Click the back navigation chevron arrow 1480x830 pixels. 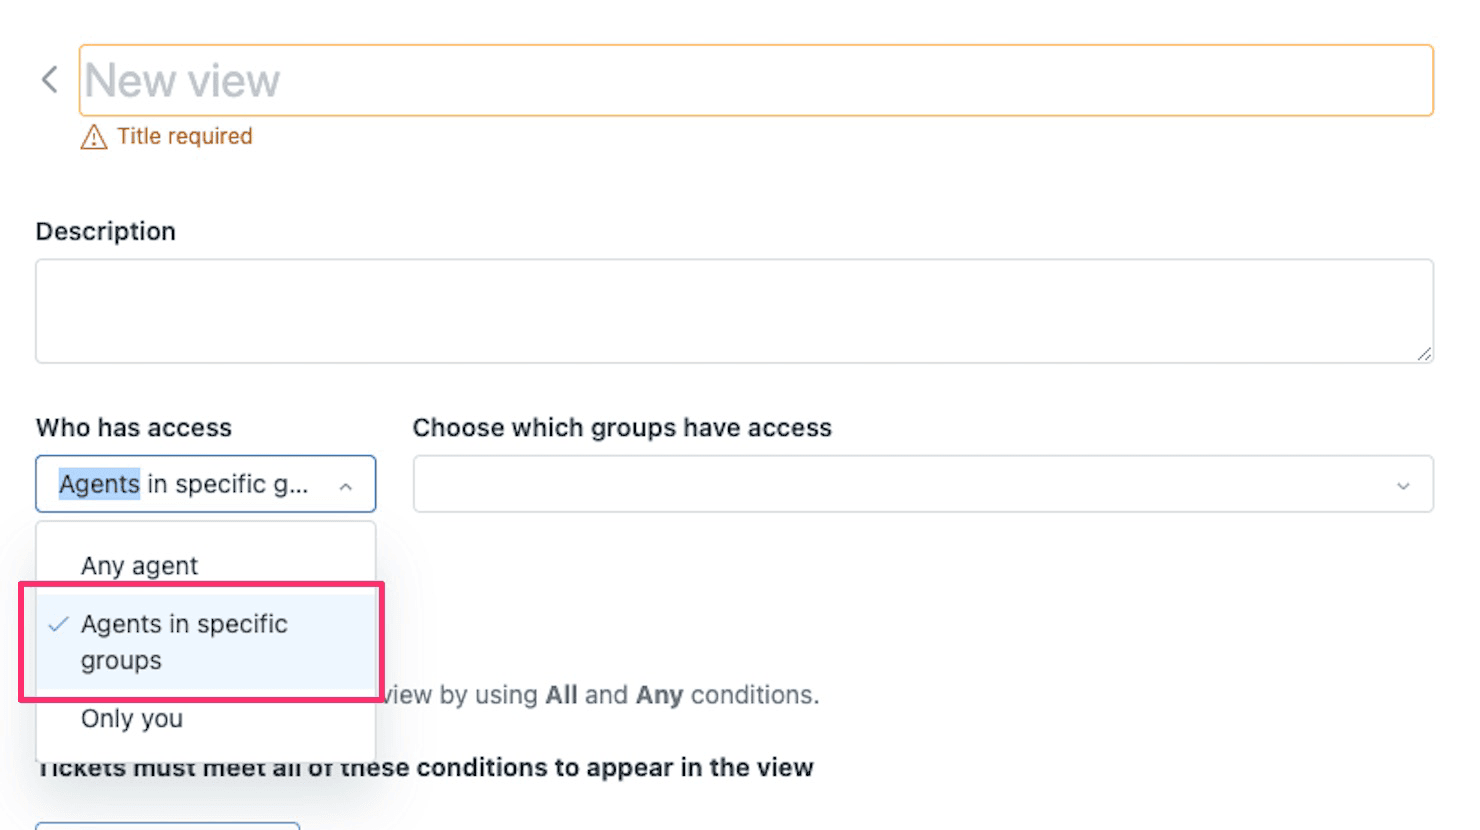[x=48, y=79]
